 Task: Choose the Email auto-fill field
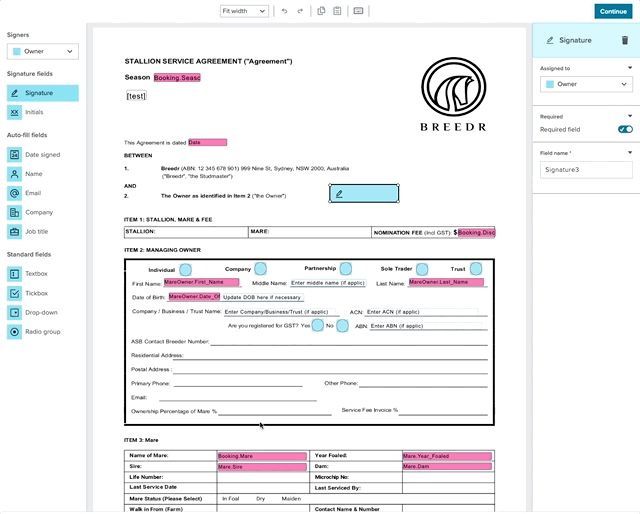pyautogui.click(x=33, y=193)
